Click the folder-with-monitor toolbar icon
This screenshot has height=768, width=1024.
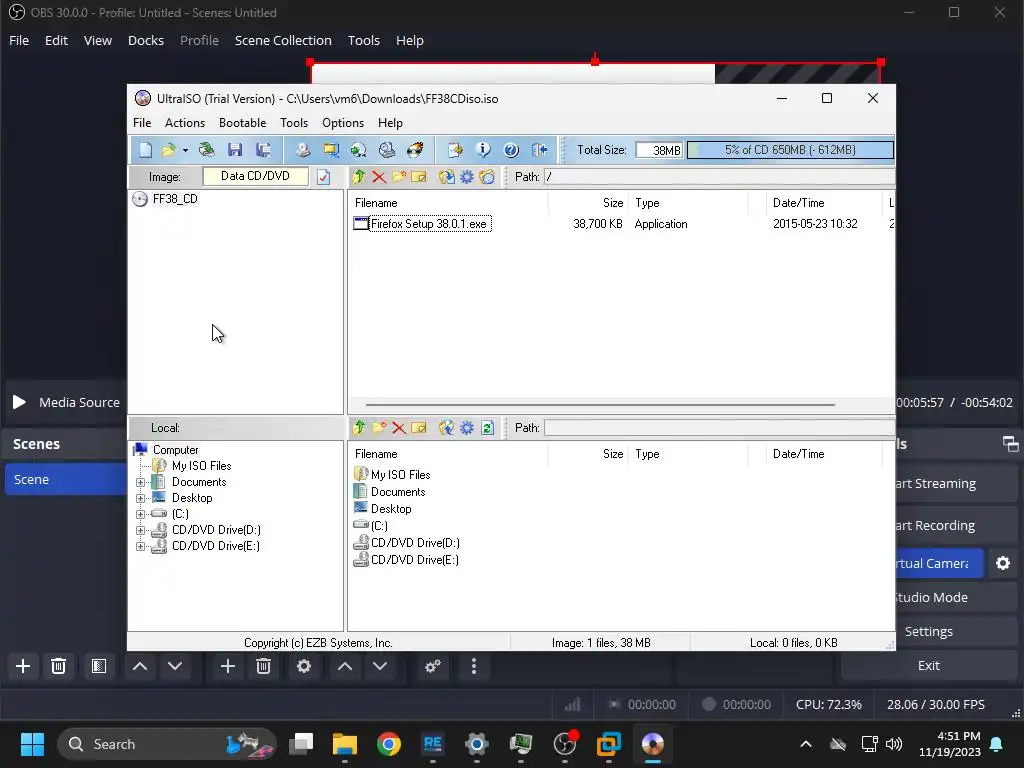[331, 150]
